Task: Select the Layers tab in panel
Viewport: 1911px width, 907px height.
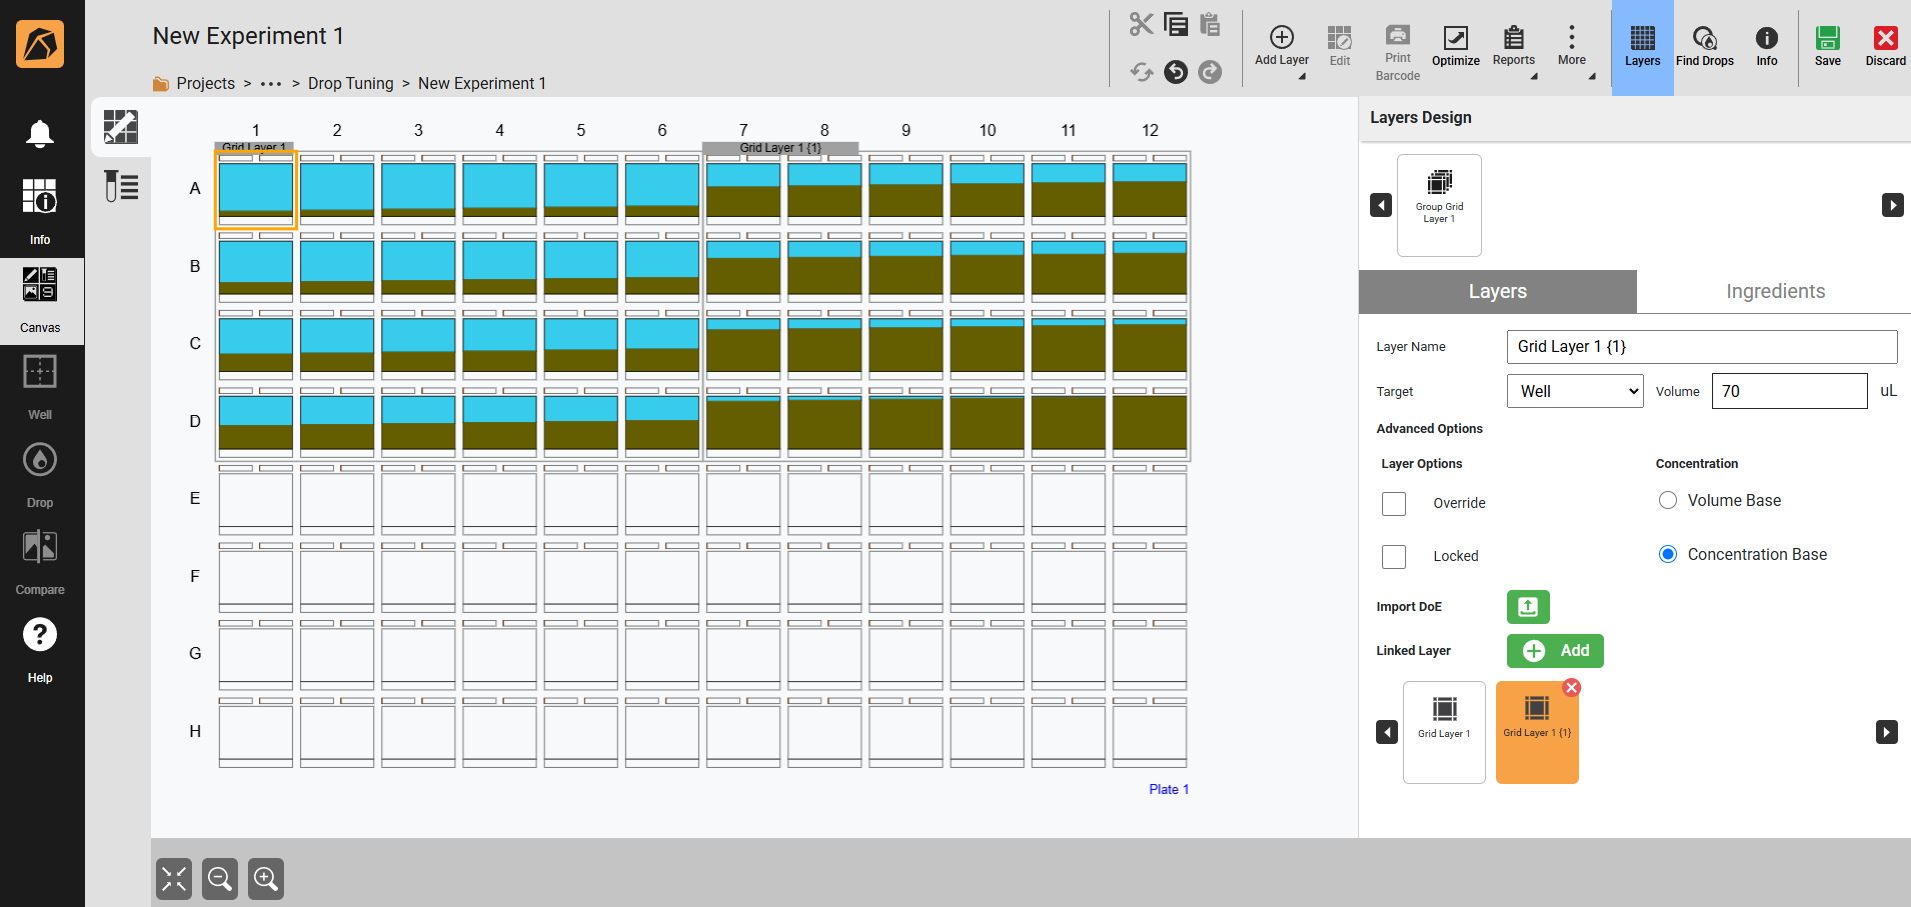Action: point(1497,291)
